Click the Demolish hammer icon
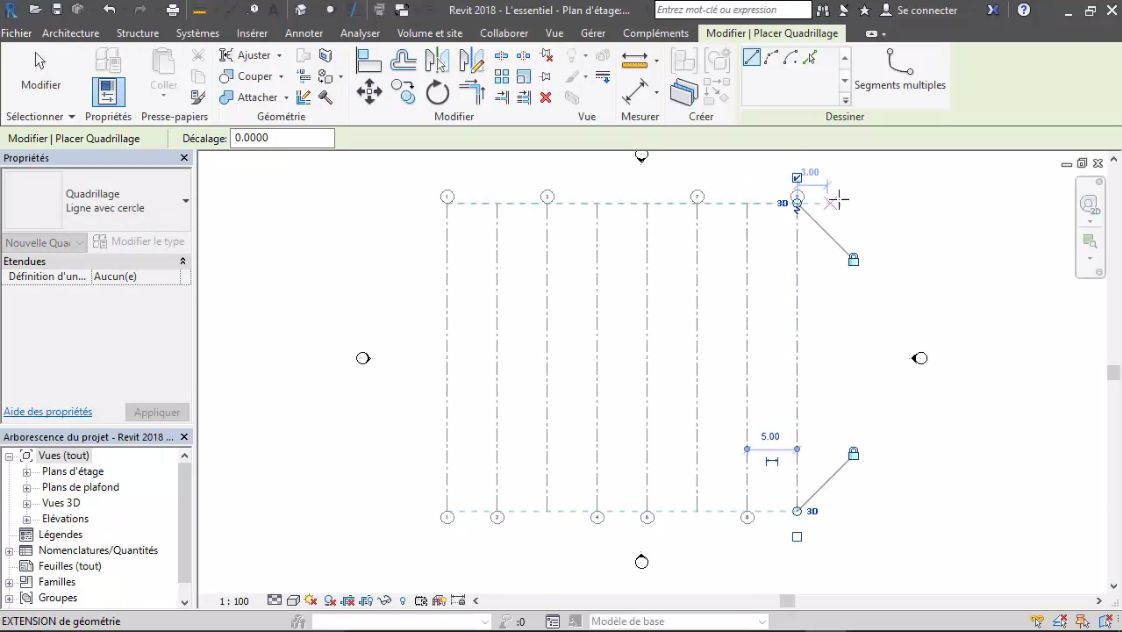 click(x=326, y=97)
